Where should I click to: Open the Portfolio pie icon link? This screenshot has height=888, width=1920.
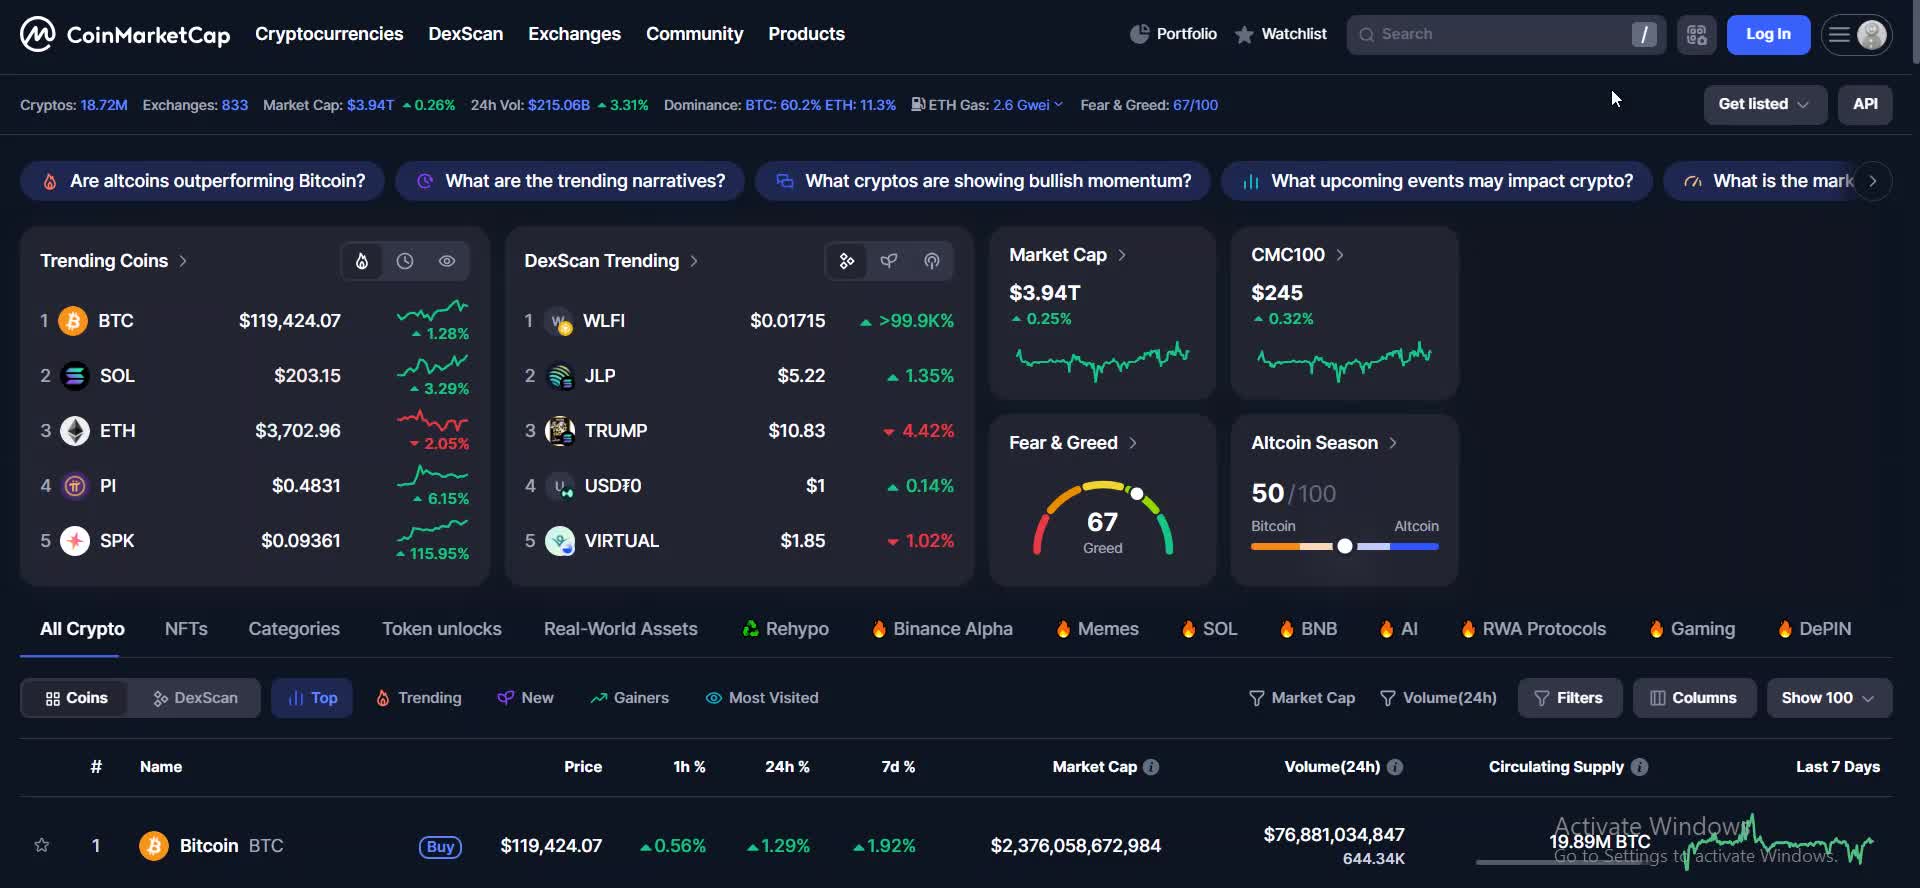1173,34
